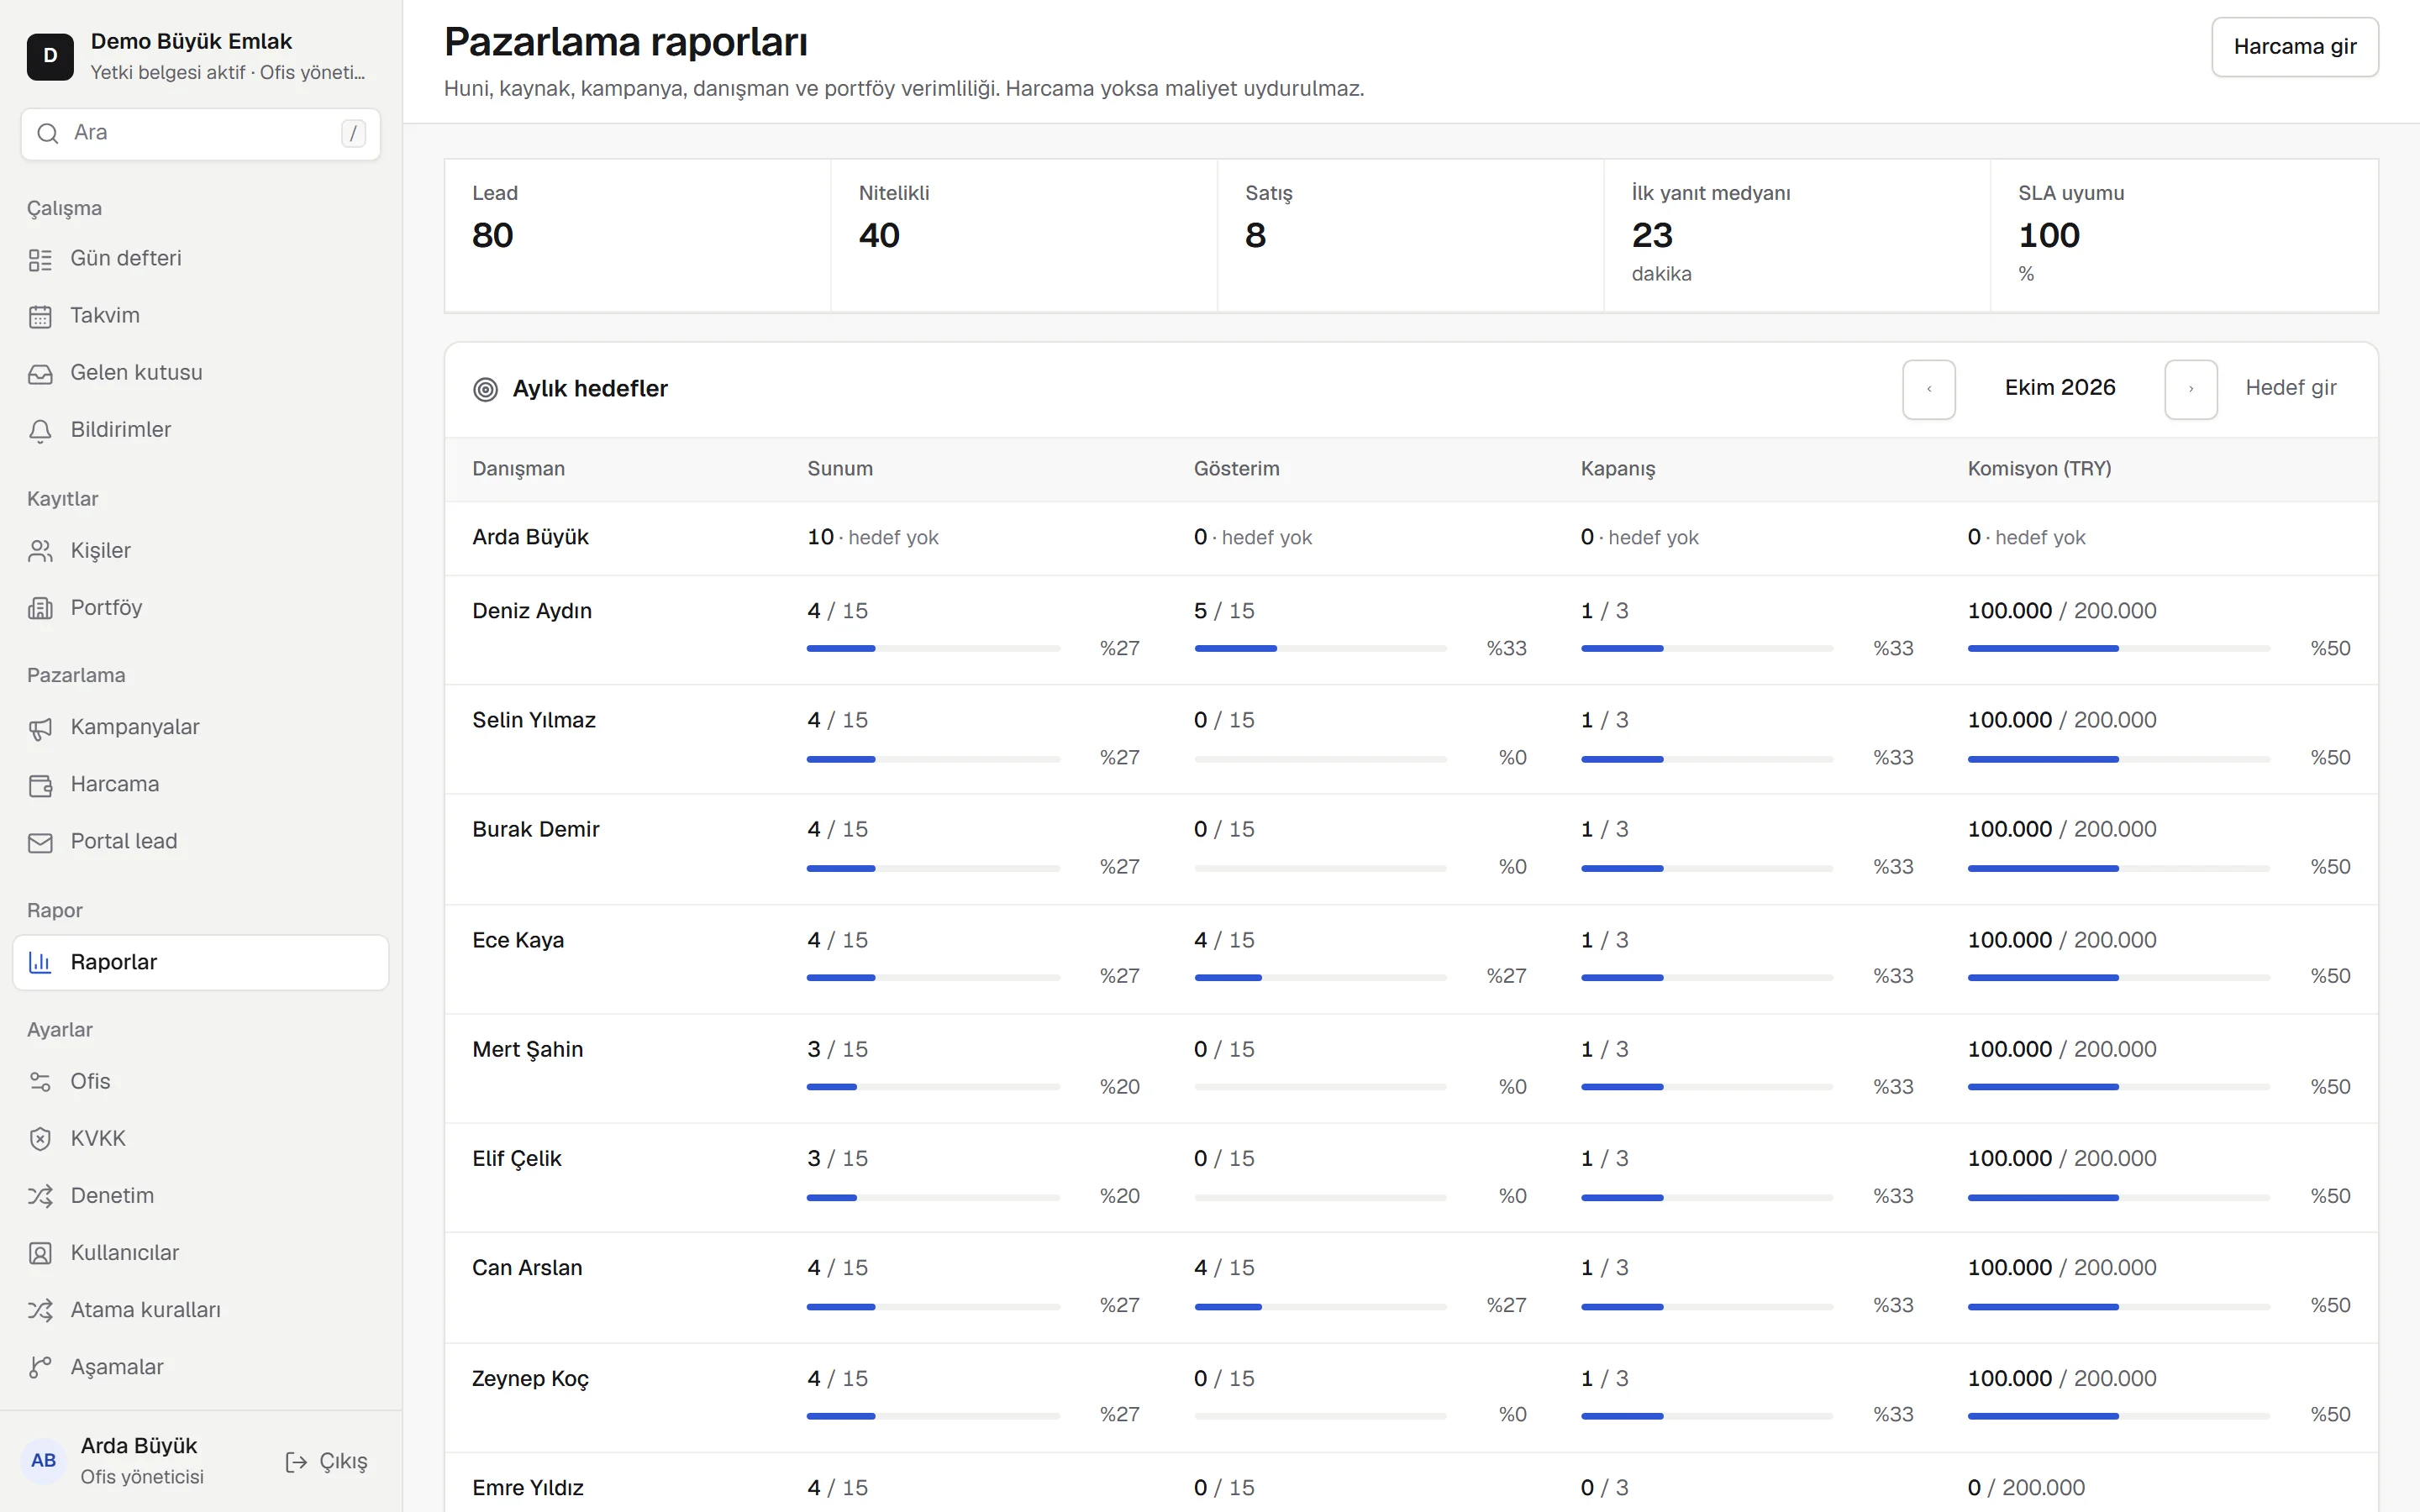Click the Kişiler people icon
Viewport: 2420px width, 1512px height.
(x=40, y=551)
